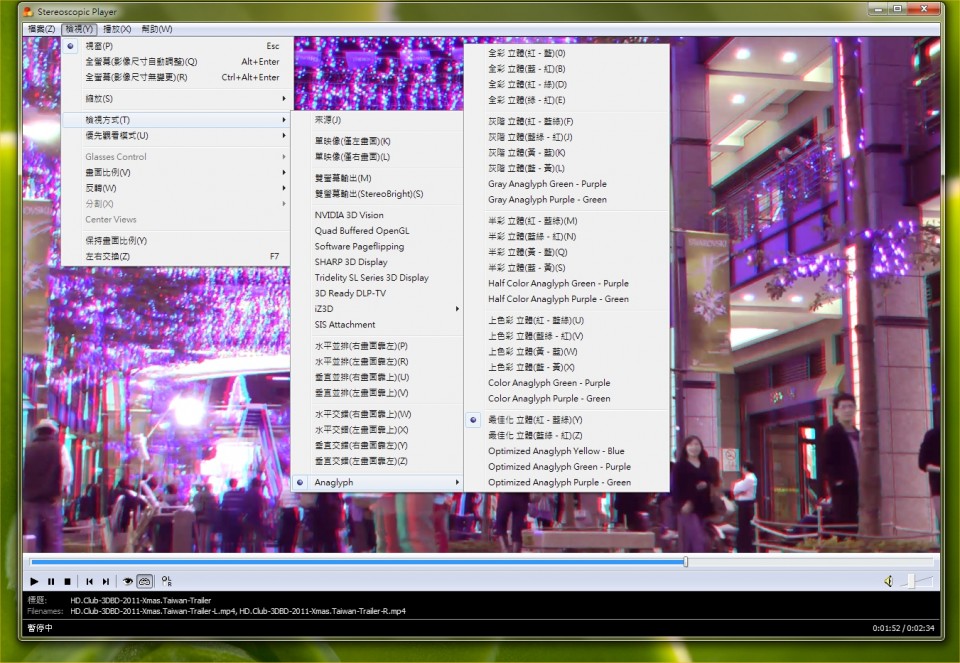Select SHARP 3D Display output
The width and height of the screenshot is (960, 663).
pyautogui.click(x=377, y=262)
